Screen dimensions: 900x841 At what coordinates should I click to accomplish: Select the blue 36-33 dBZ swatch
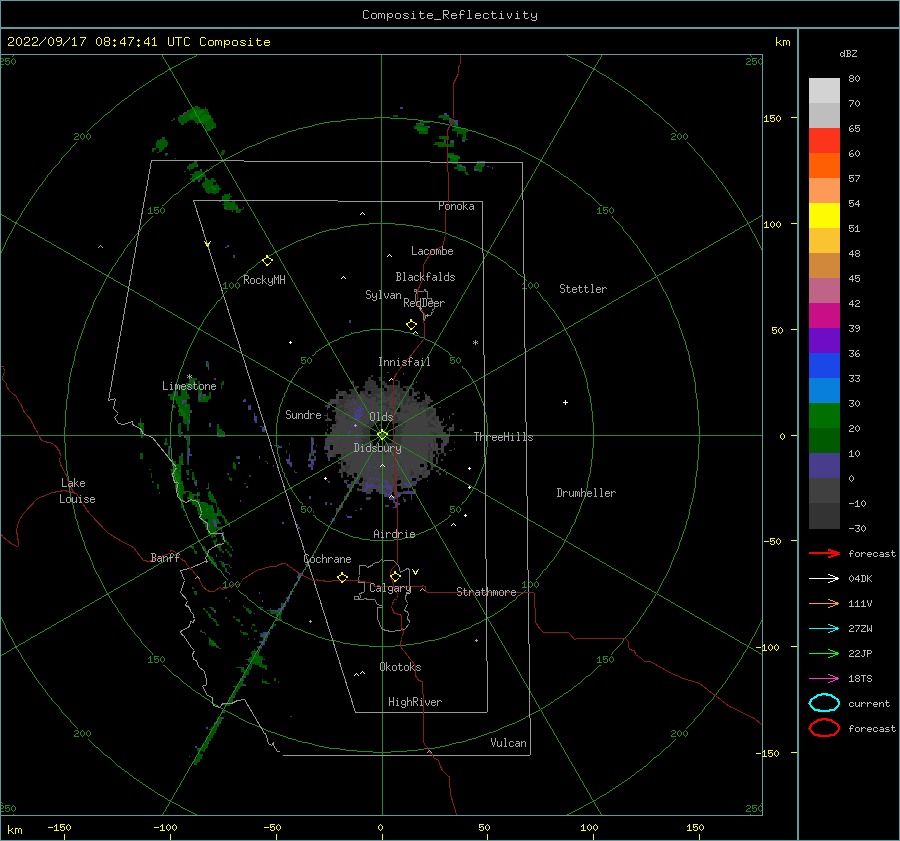click(824, 366)
